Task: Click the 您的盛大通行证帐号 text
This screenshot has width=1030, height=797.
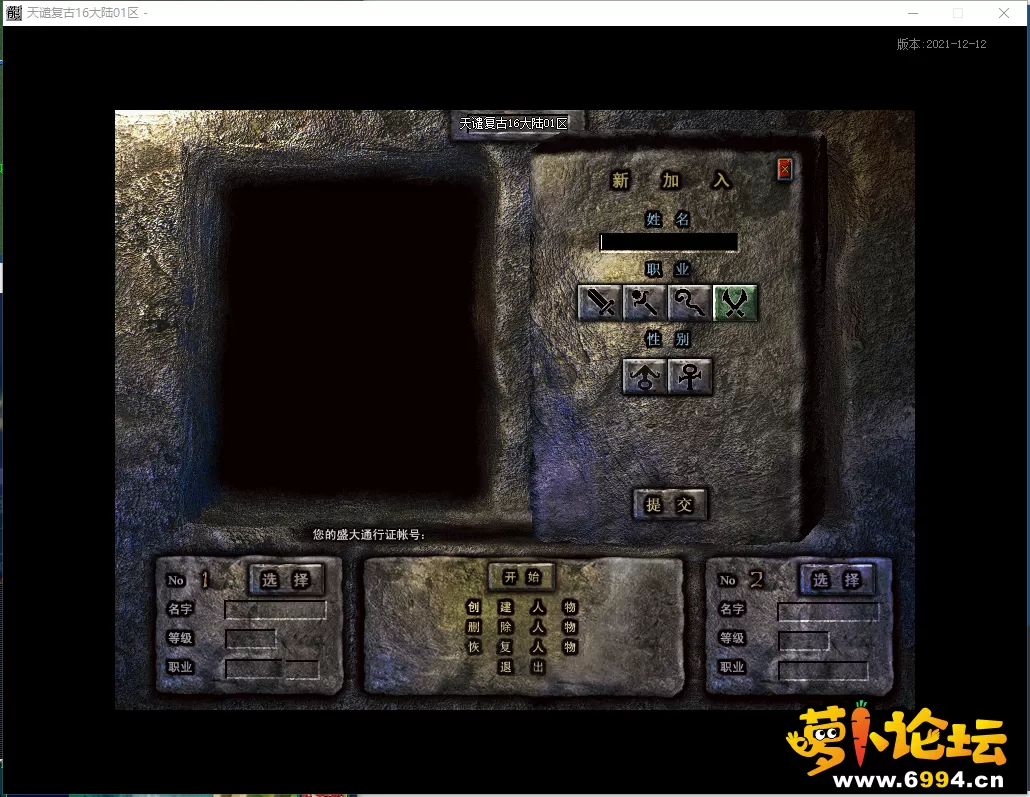Action: click(x=369, y=534)
